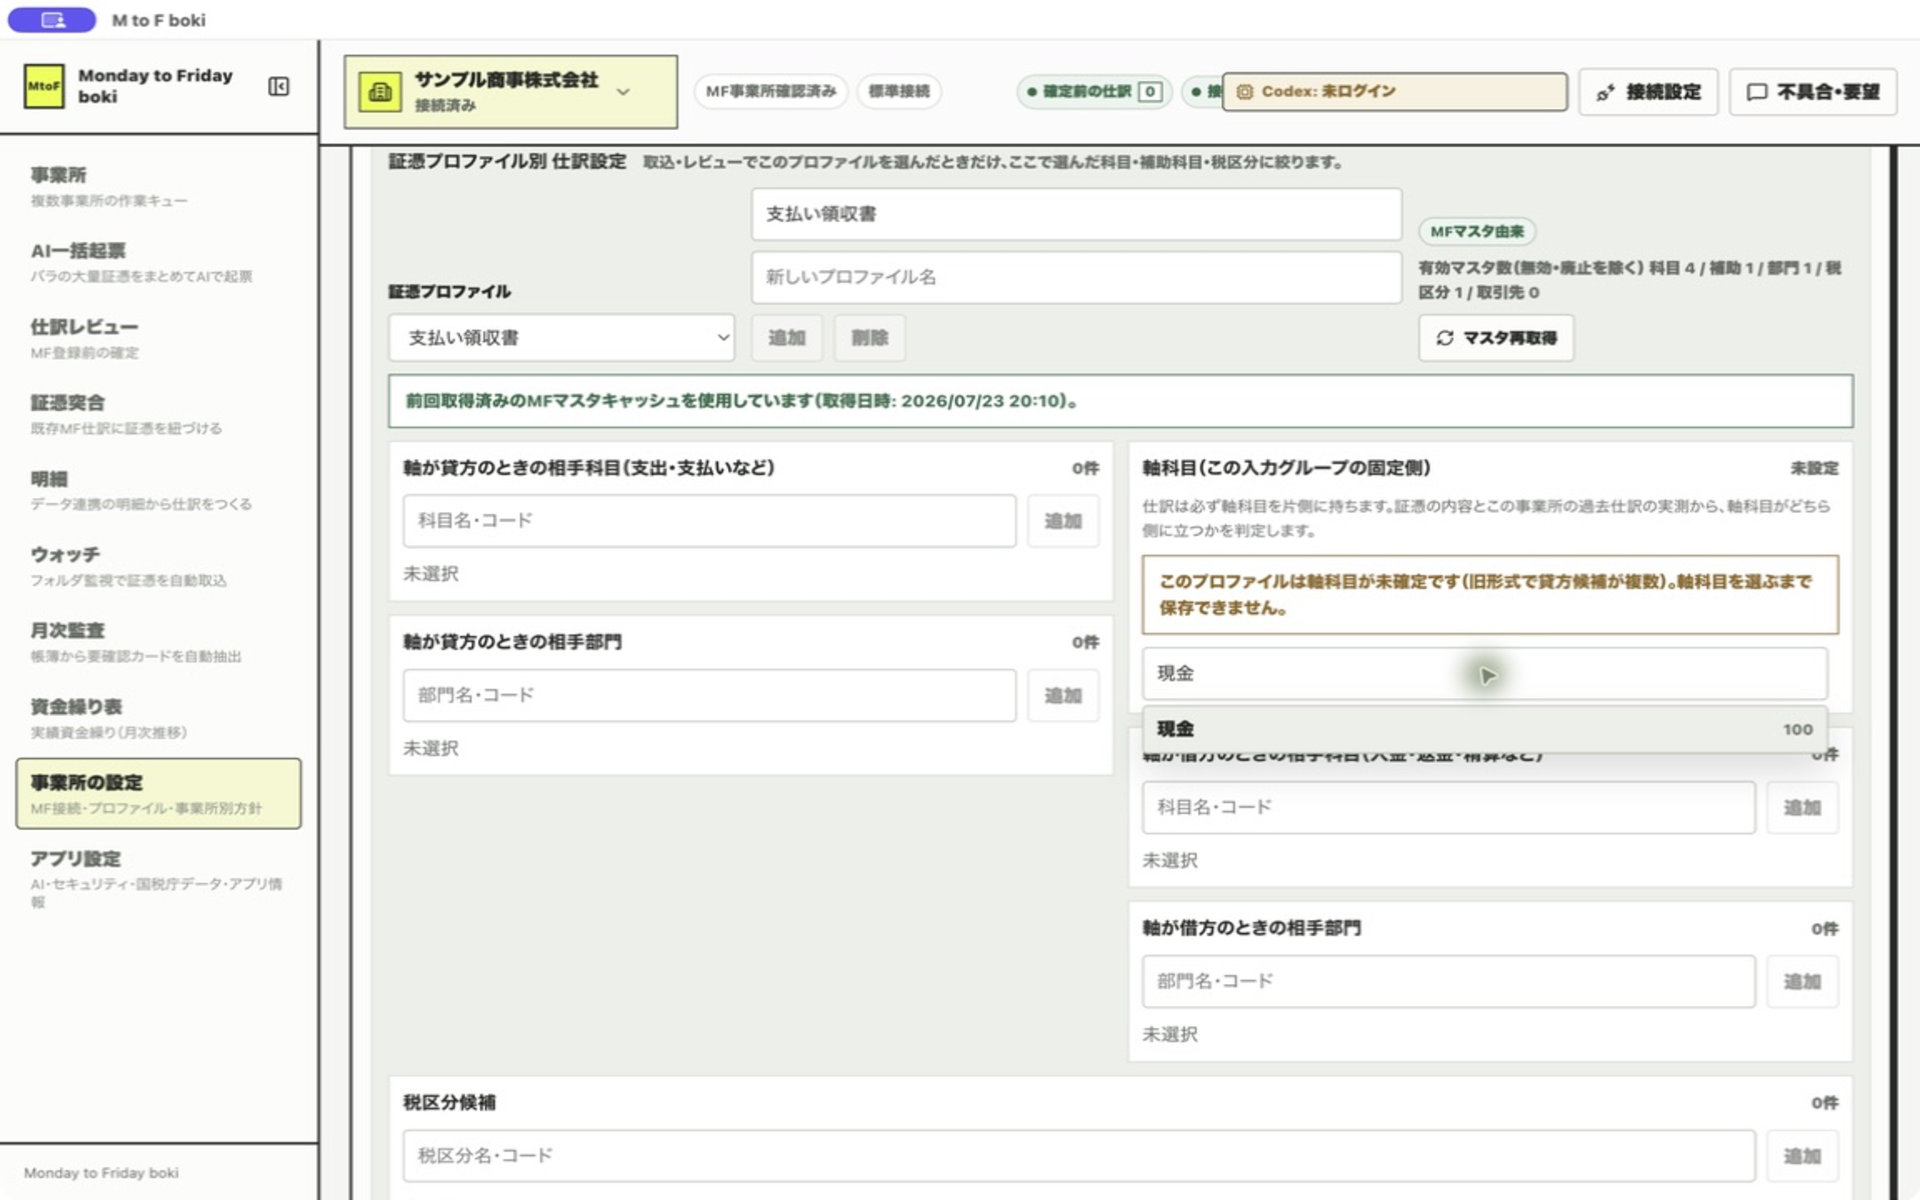
Task: Open 証憑突合 in the sidebar
Action: point(158,414)
